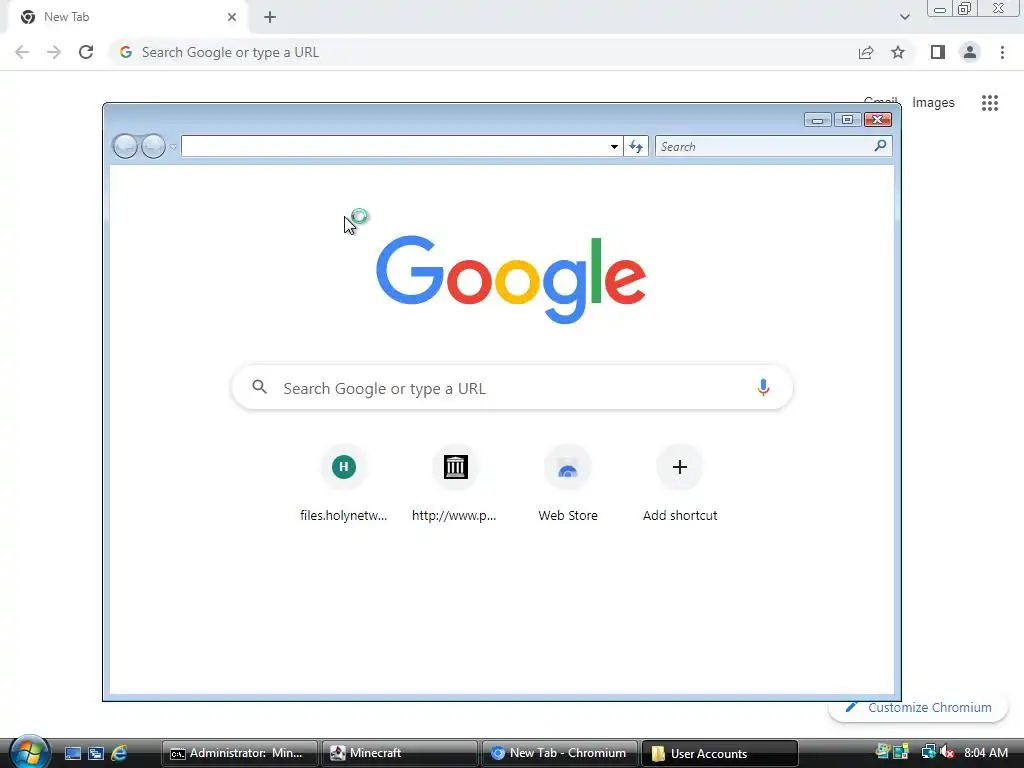Image resolution: width=1024 pixels, height=768 pixels.
Task: Maximize the Explorer-style window
Action: (x=847, y=120)
